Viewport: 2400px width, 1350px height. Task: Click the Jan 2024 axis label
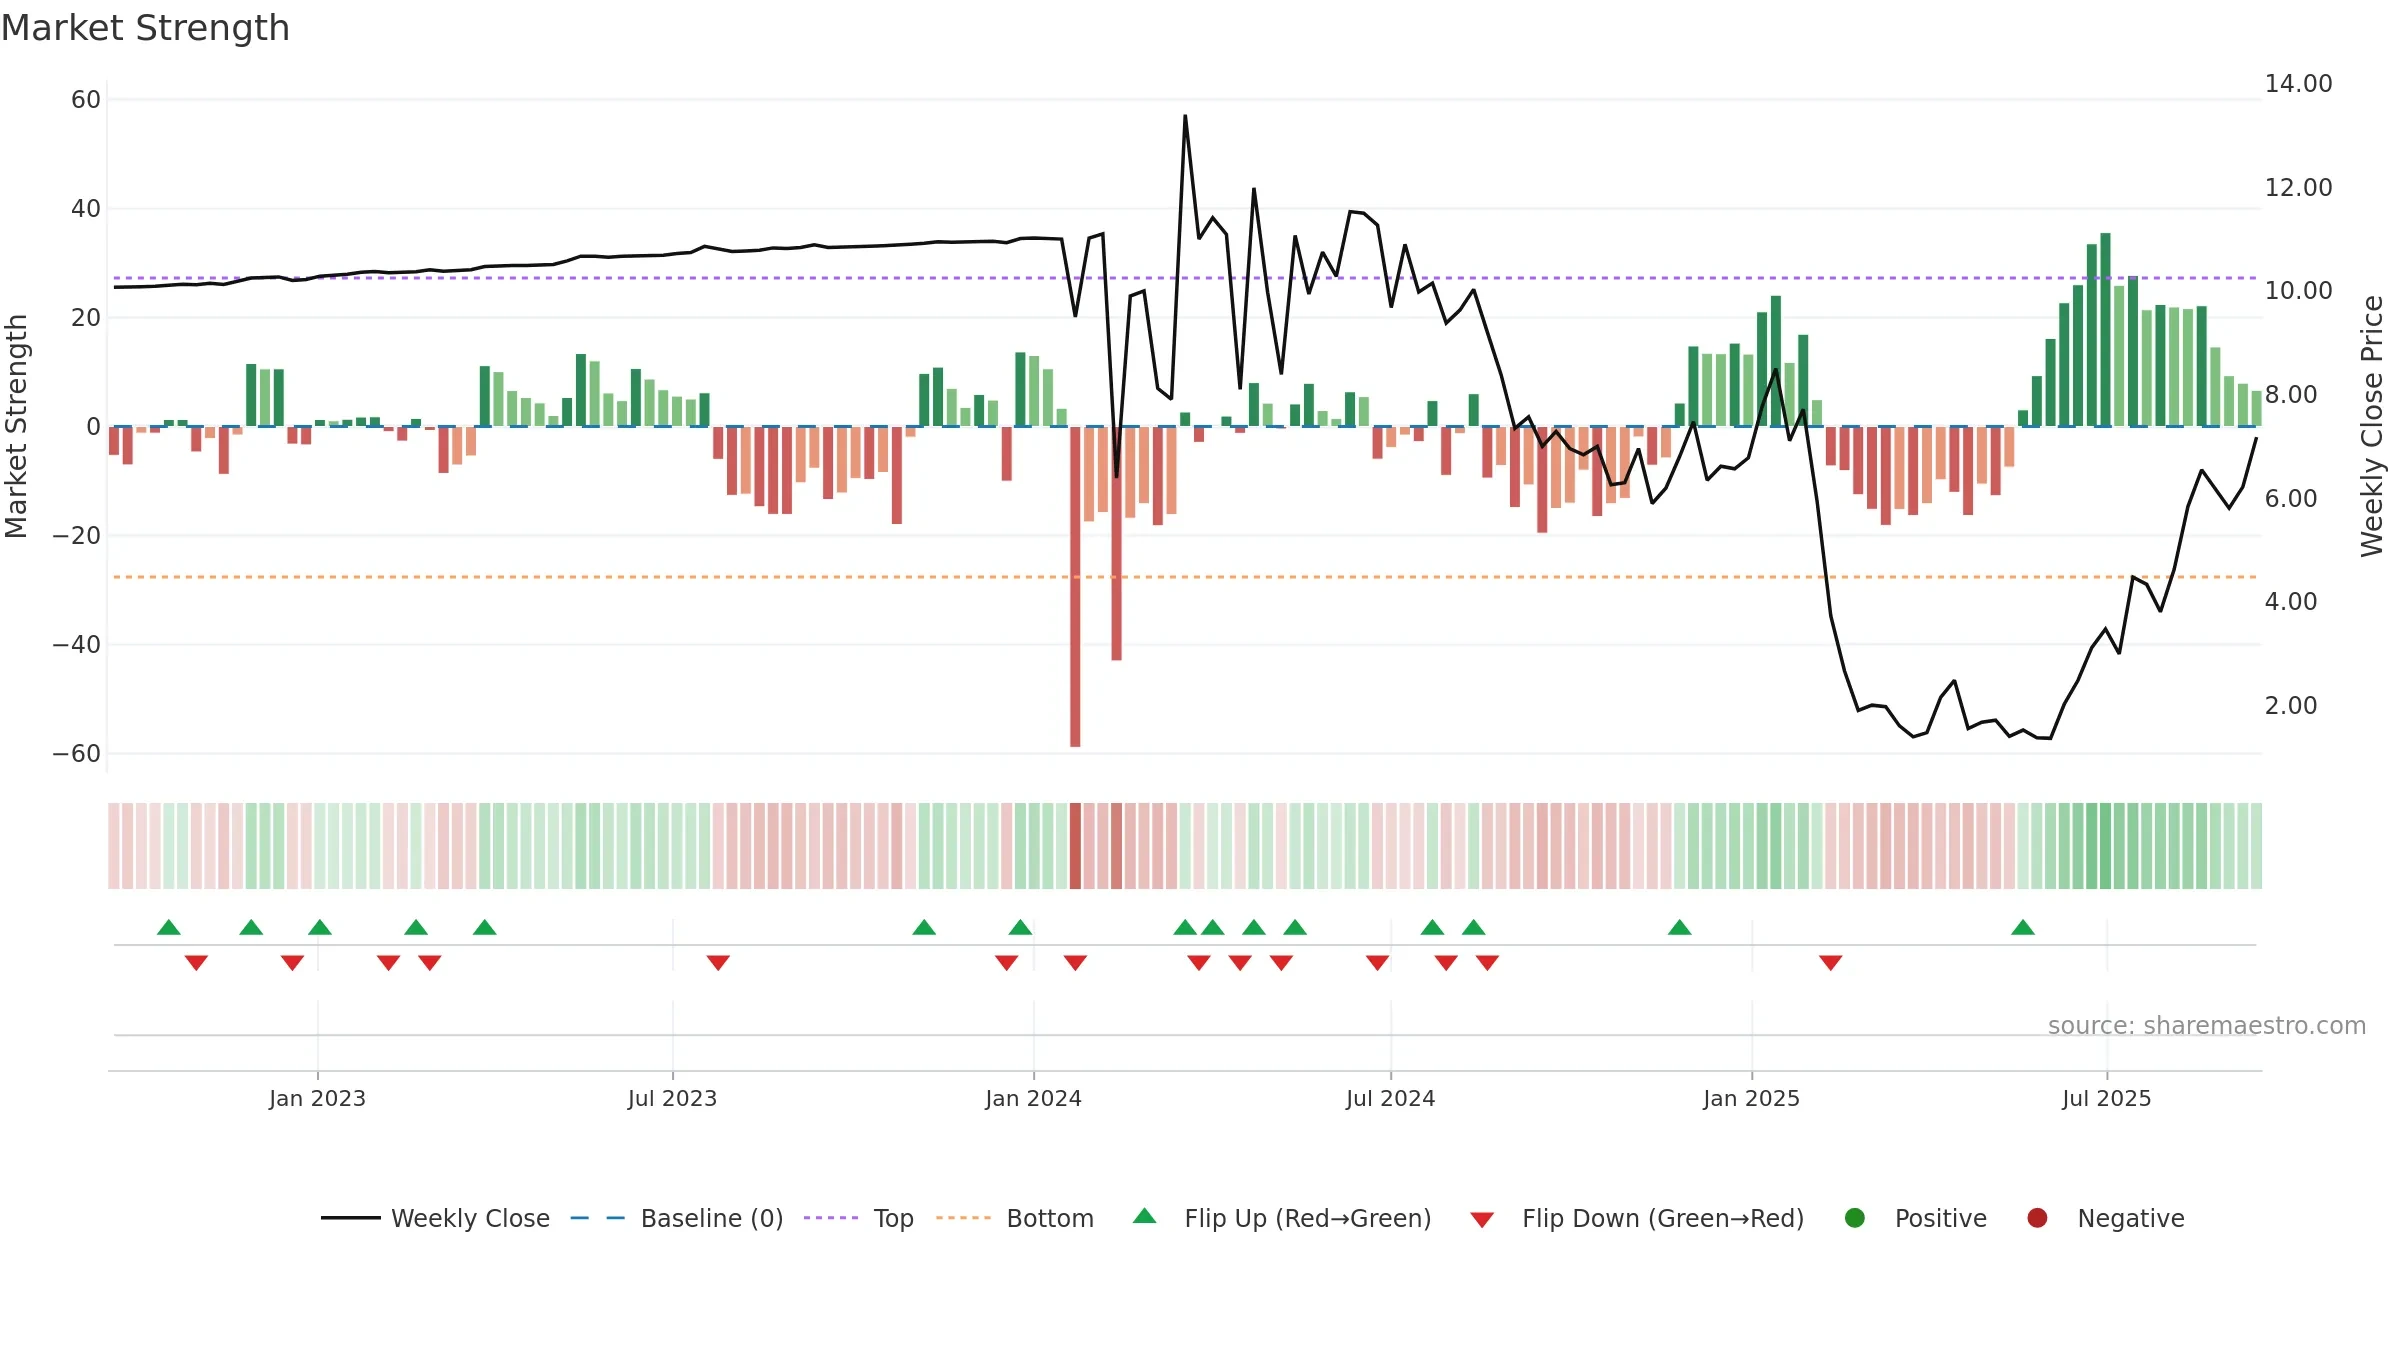pyautogui.click(x=1033, y=1098)
